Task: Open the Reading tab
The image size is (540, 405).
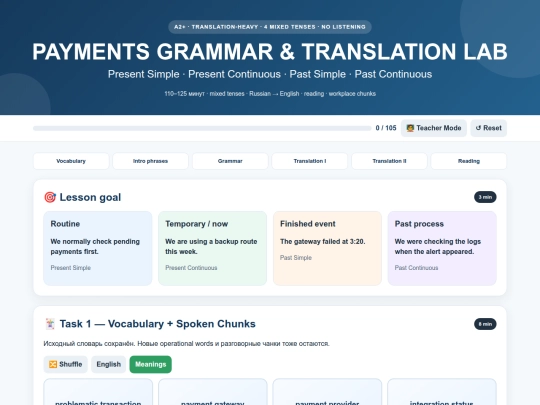Action: (x=469, y=161)
